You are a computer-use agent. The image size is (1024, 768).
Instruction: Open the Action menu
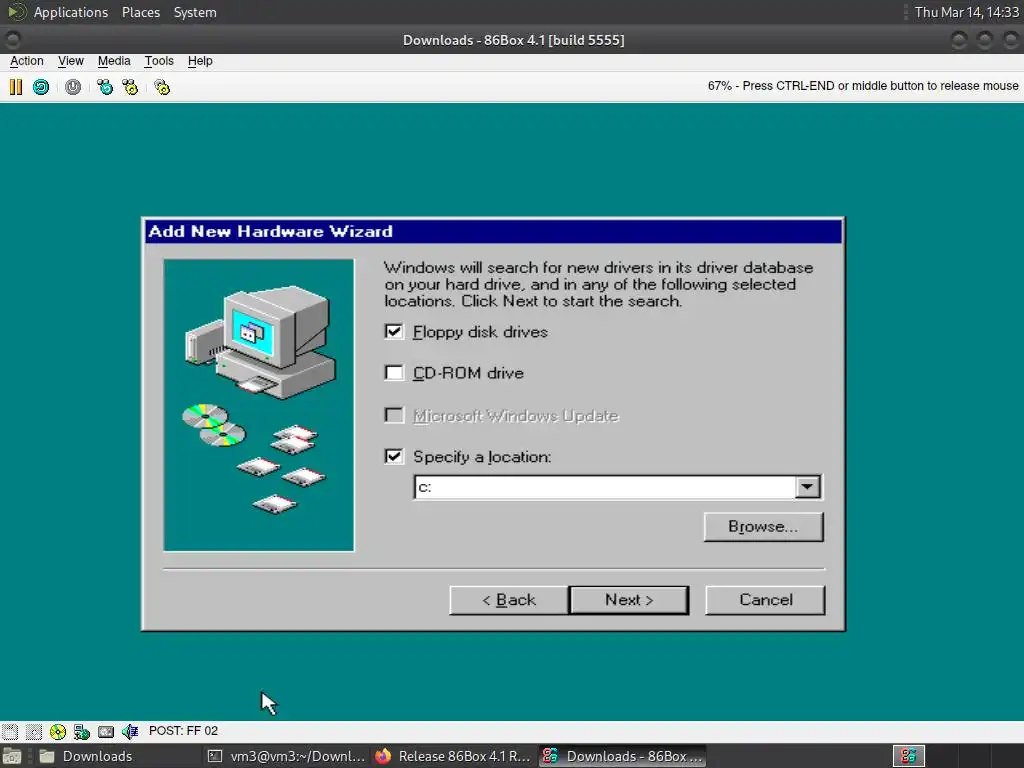click(27, 61)
